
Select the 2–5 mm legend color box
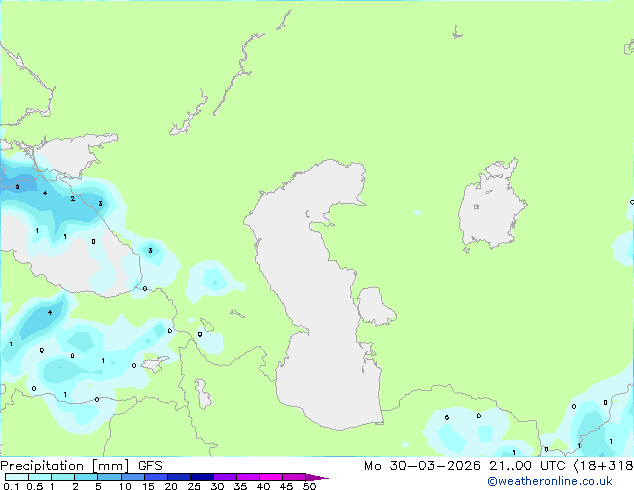pyautogui.click(x=86, y=477)
